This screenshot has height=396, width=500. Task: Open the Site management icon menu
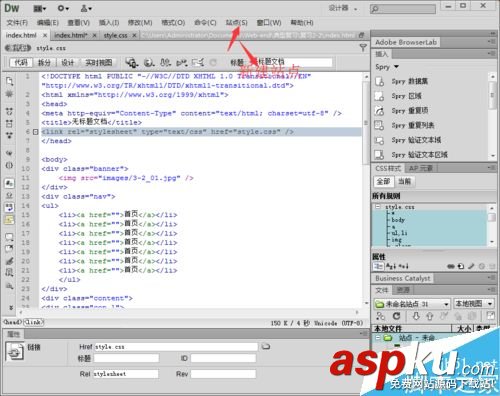pos(86,9)
